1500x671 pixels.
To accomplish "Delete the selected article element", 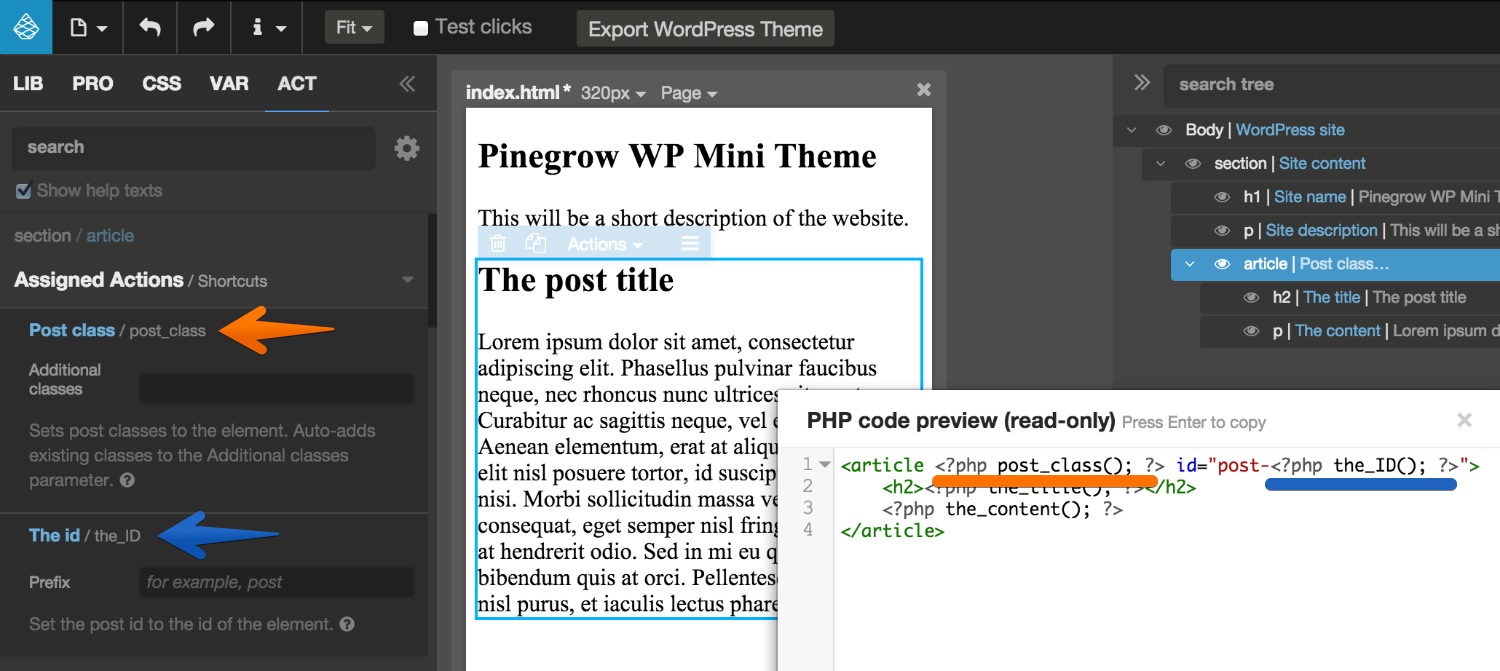I will [498, 243].
